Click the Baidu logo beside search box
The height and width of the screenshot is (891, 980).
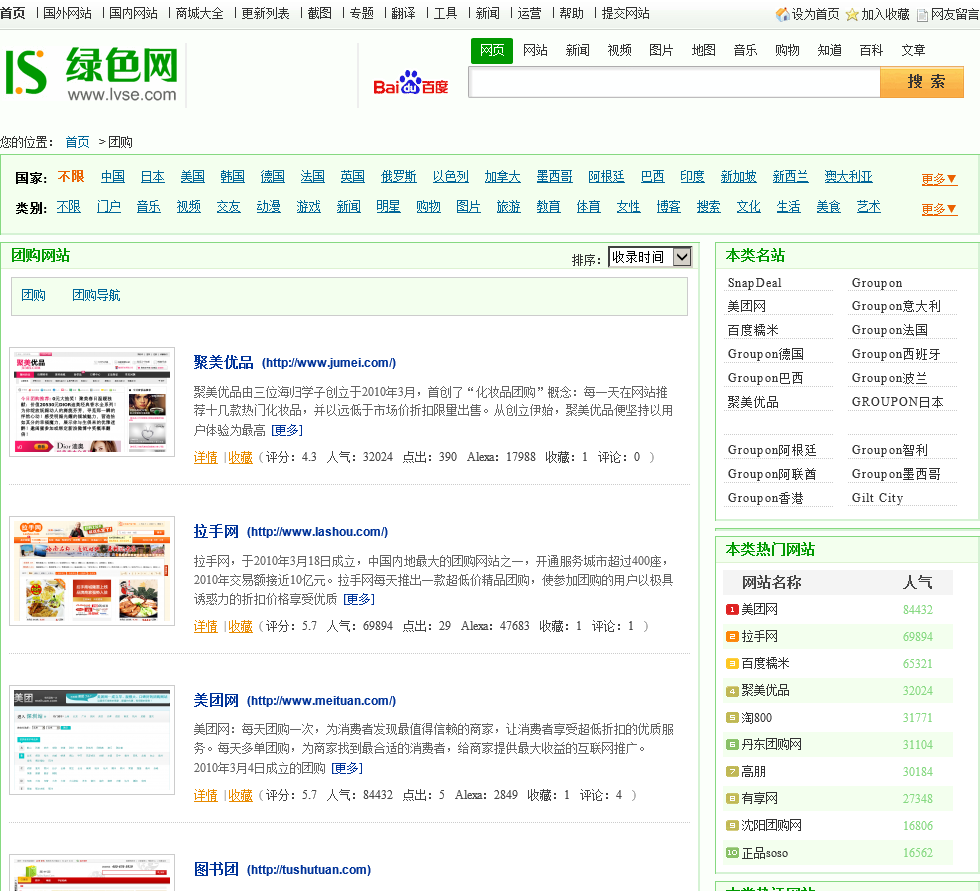(x=411, y=83)
